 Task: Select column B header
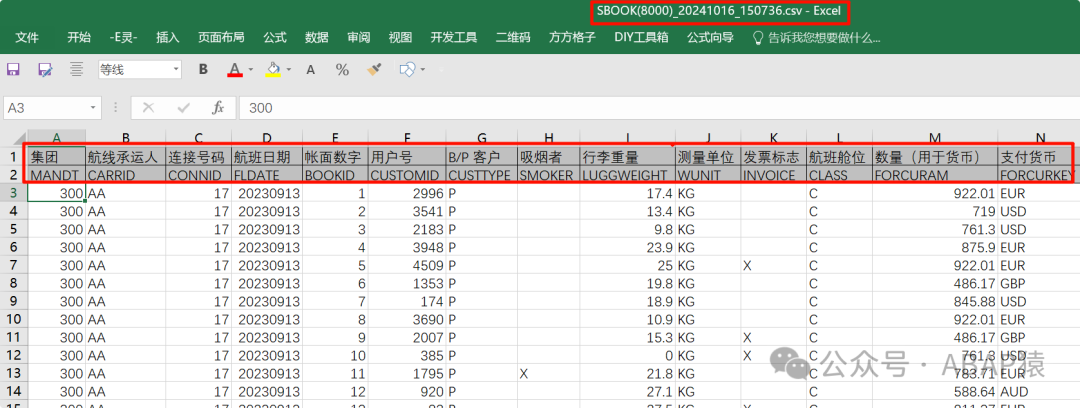point(125,138)
